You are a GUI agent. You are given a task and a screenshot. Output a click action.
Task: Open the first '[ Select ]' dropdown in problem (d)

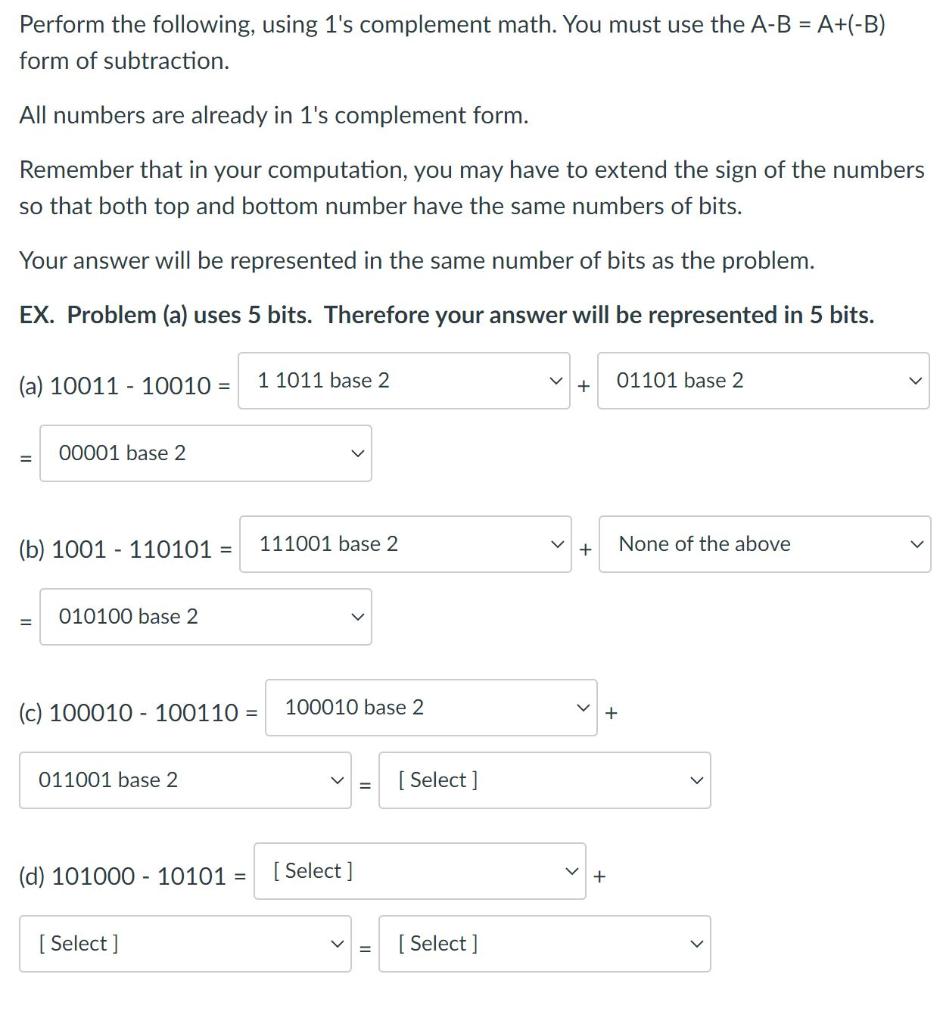419,870
